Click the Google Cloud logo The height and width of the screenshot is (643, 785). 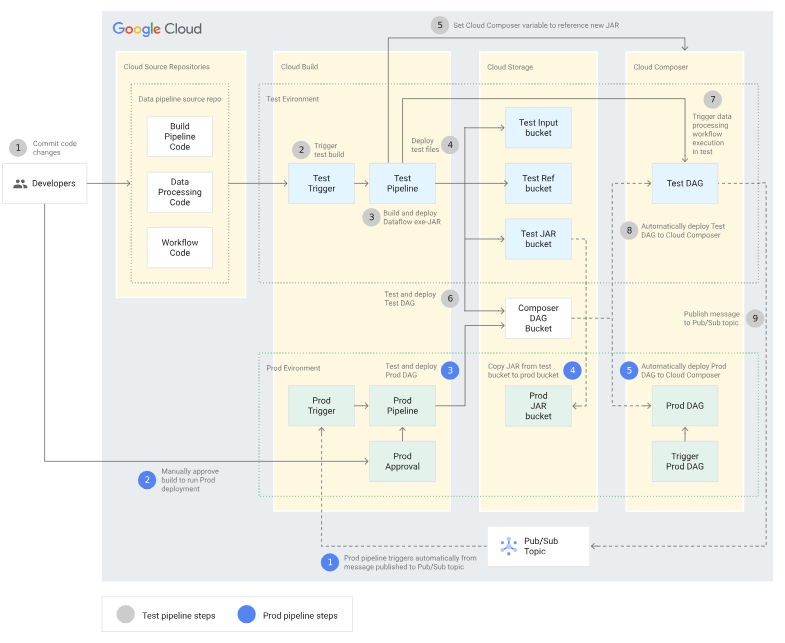click(x=157, y=29)
